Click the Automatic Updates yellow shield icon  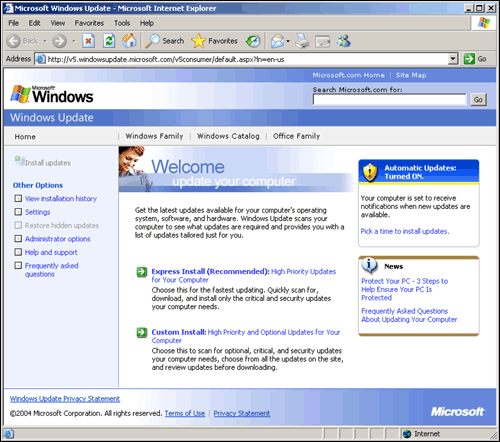[x=370, y=172]
